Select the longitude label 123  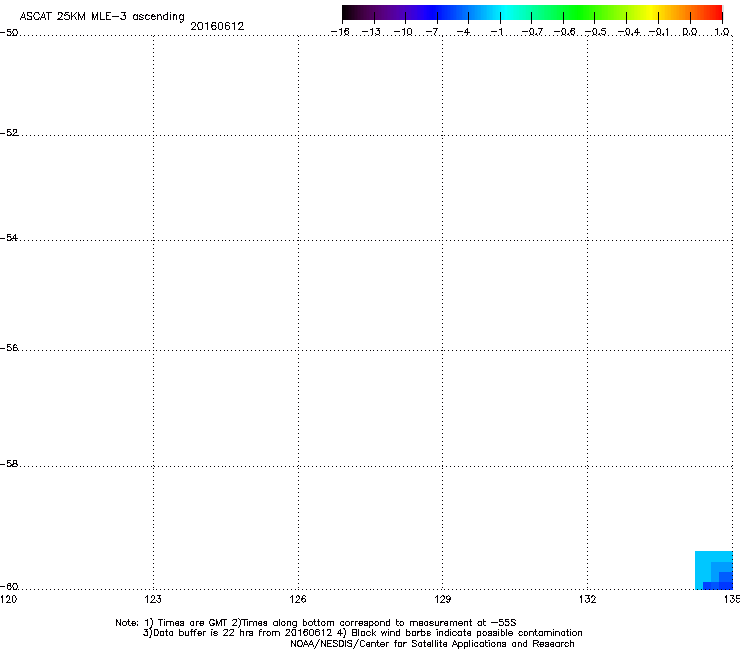click(x=153, y=599)
